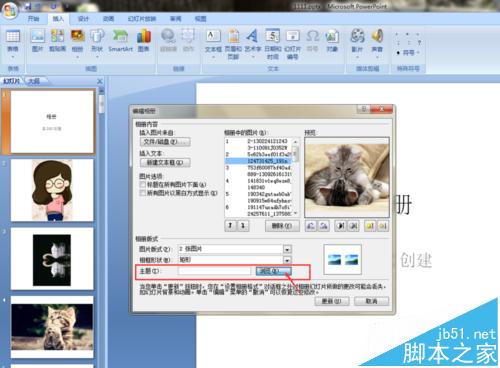Decrease contrast of preview picture
Viewport: 500px width, 368px height.
353,226
